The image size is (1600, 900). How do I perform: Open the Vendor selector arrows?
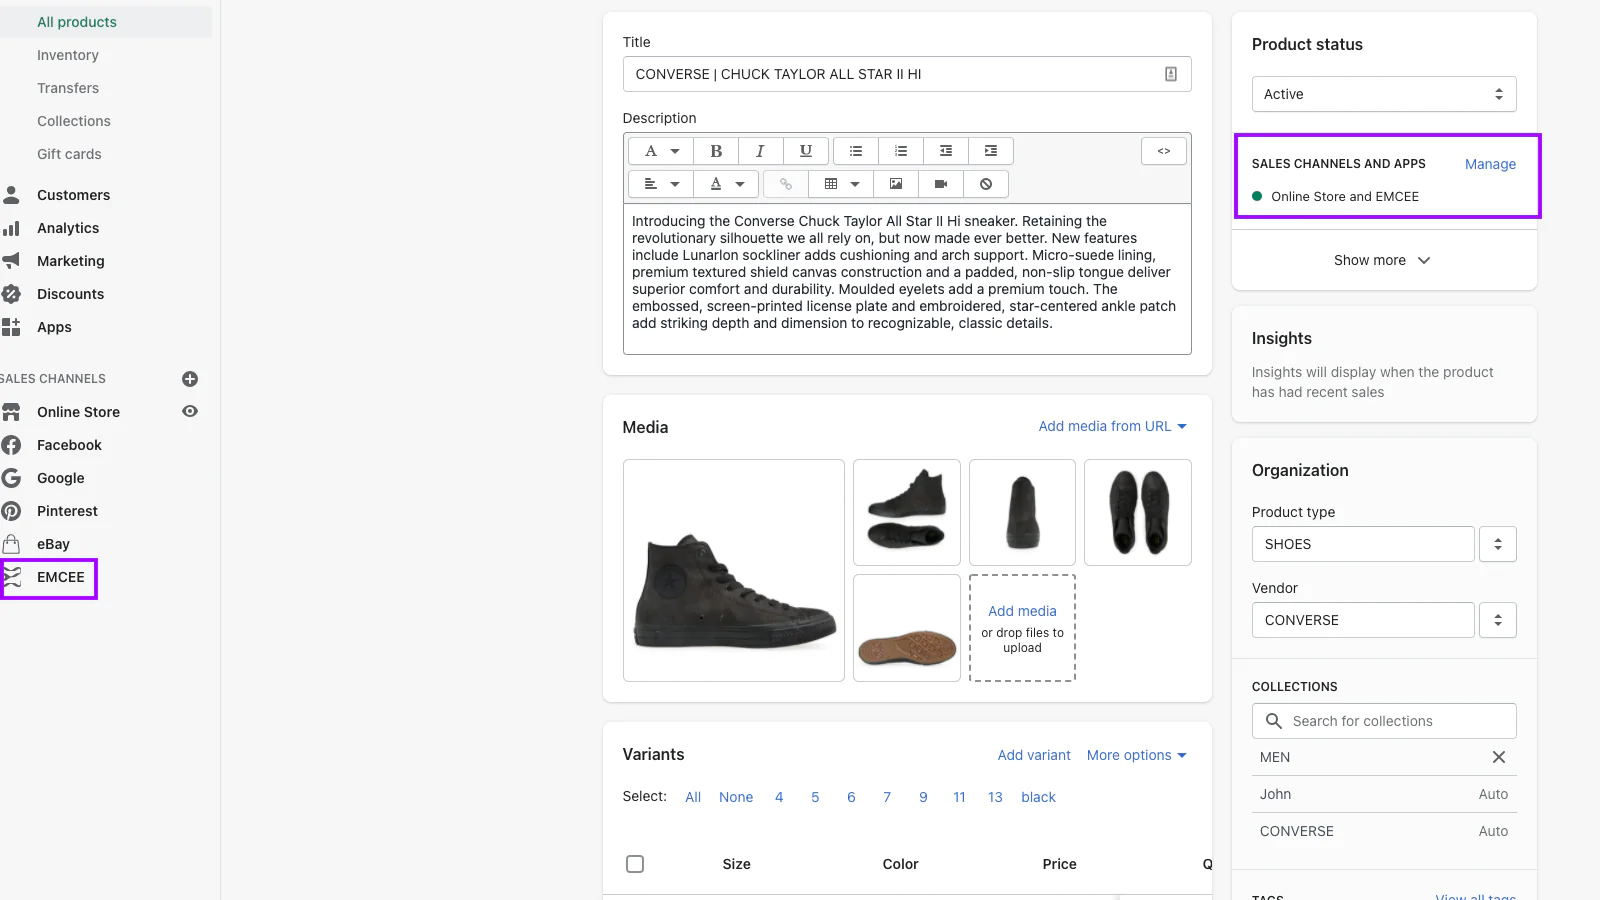(x=1498, y=620)
